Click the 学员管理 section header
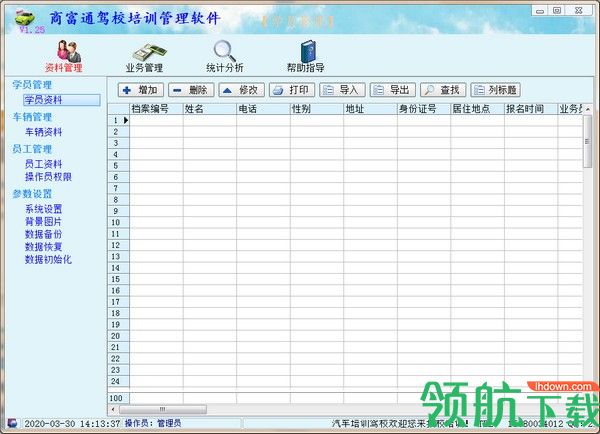The width and height of the screenshot is (600, 434). 32,85
